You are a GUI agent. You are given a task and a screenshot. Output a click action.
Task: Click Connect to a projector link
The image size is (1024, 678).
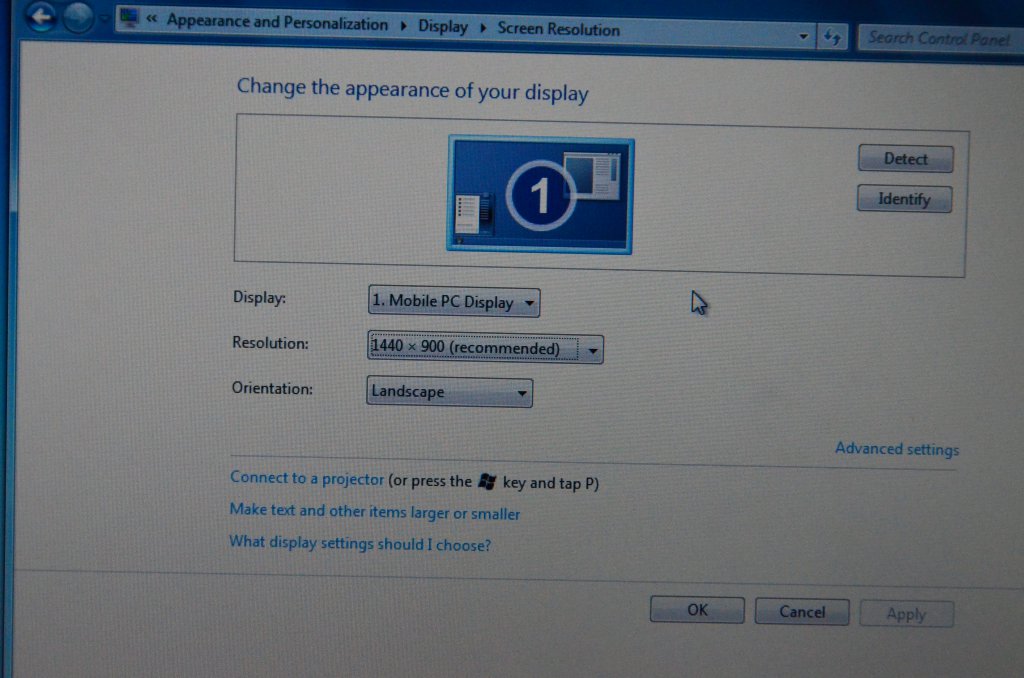(307, 478)
